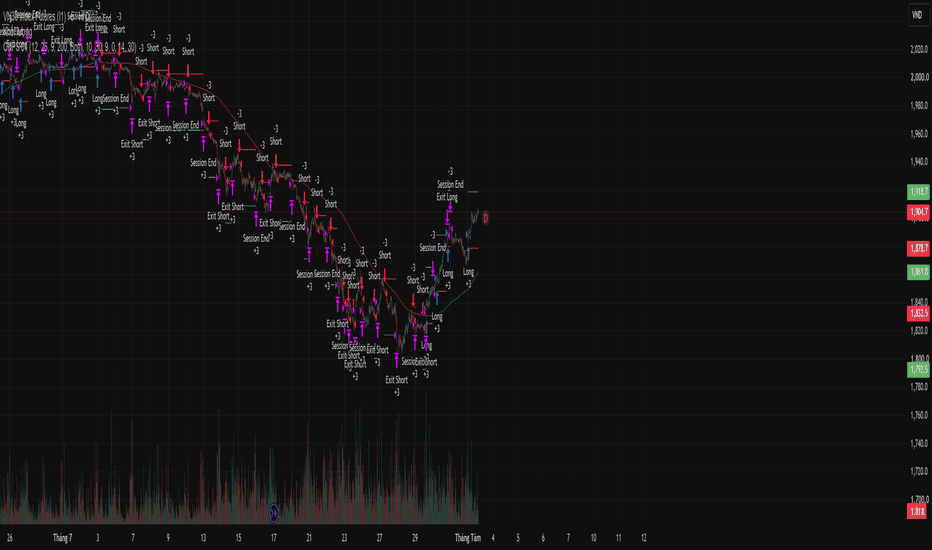Select the red 1,878.7 price tag
932x550 pixels.
tap(918, 248)
